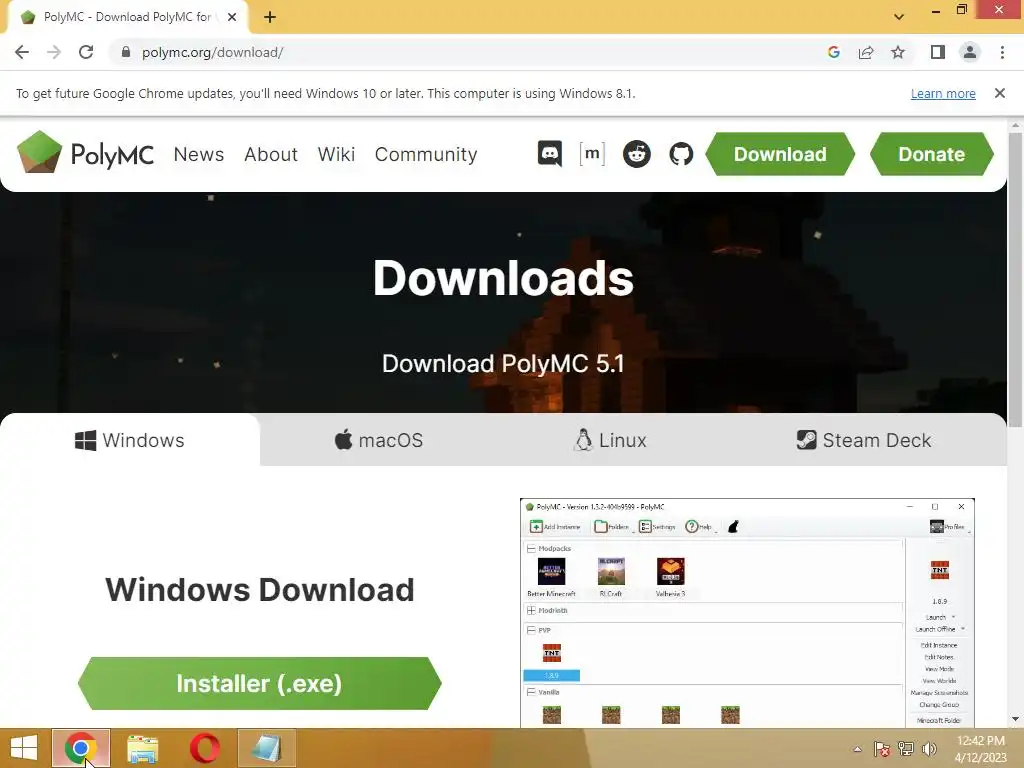Open the Chrome three-dot menu
The image size is (1024, 768).
click(1002, 52)
